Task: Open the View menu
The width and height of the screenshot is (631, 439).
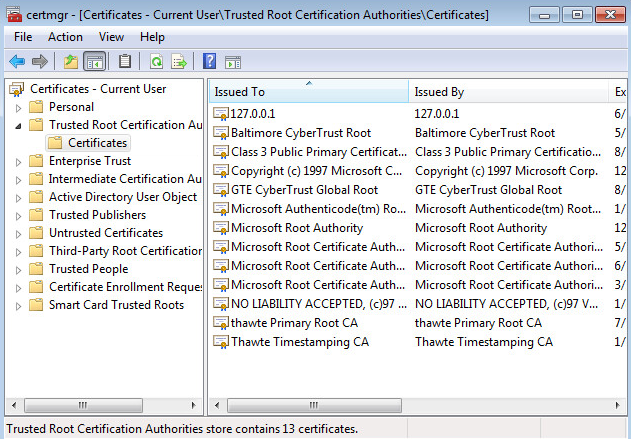Action: [111, 37]
